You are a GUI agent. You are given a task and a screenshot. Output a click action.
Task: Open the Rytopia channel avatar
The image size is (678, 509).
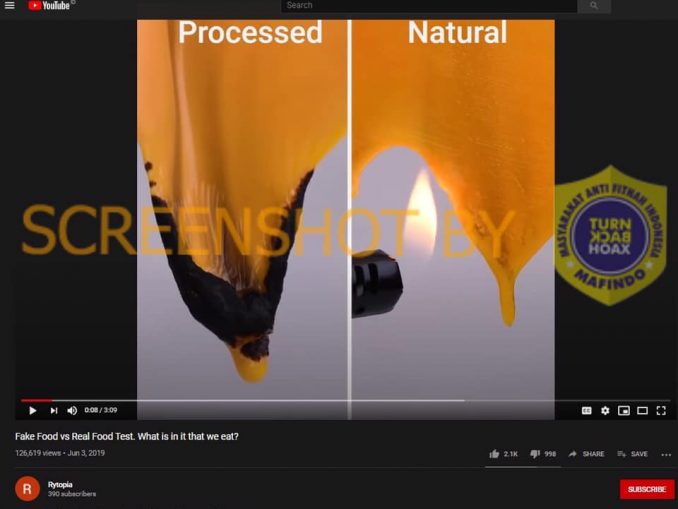[27, 489]
